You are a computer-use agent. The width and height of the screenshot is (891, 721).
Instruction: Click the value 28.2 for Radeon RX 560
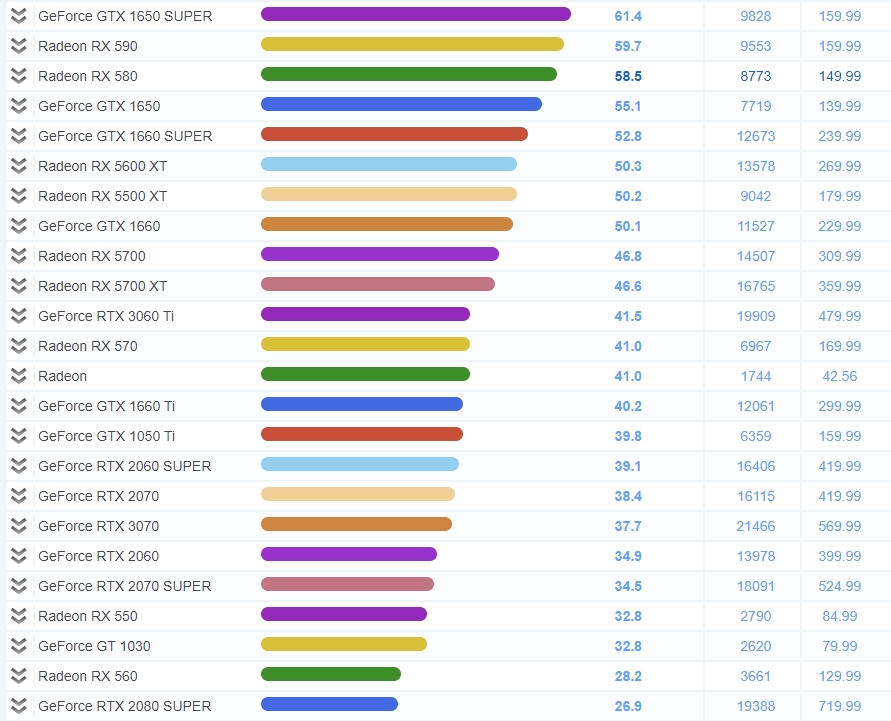point(628,676)
